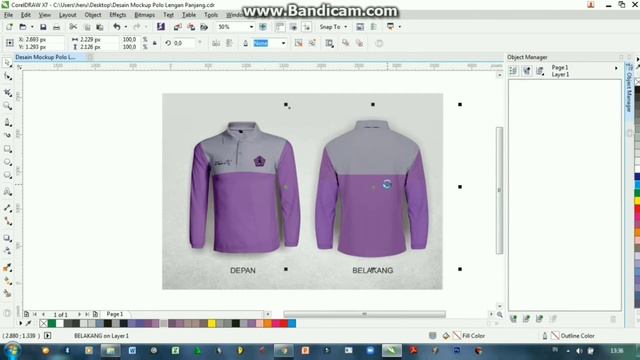Select the Connector tool
Viewport: 640px width, 360px height.
(7, 221)
